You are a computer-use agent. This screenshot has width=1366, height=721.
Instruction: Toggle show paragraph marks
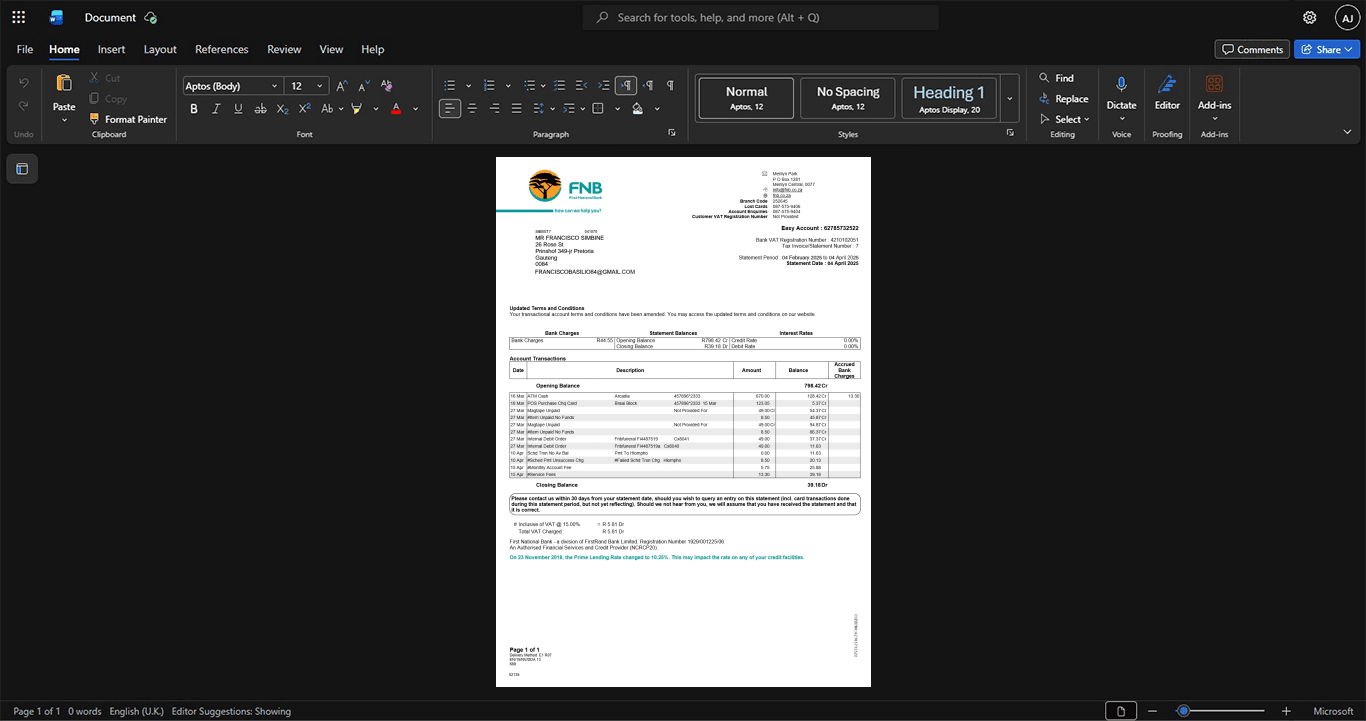[x=670, y=86]
